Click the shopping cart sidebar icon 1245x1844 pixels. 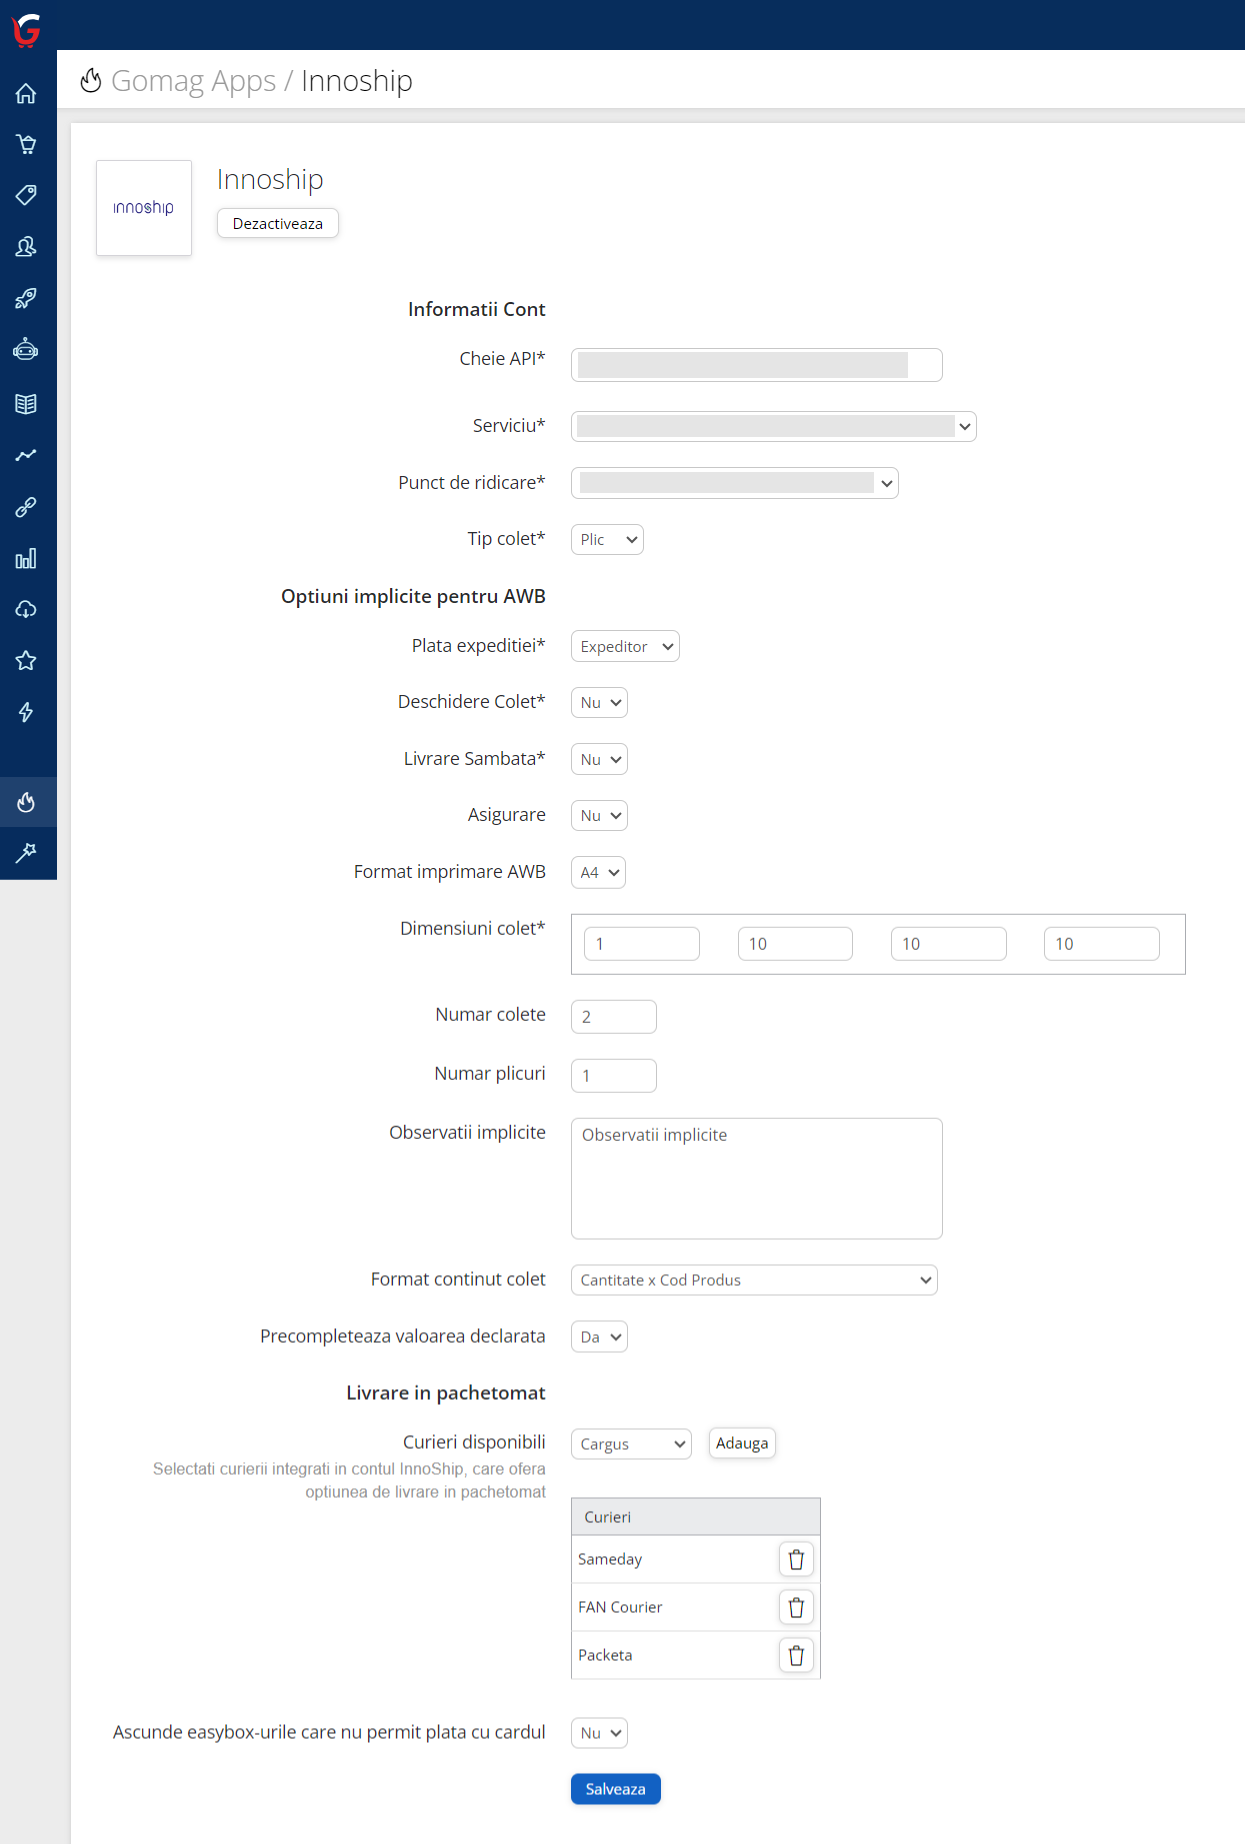point(27,145)
